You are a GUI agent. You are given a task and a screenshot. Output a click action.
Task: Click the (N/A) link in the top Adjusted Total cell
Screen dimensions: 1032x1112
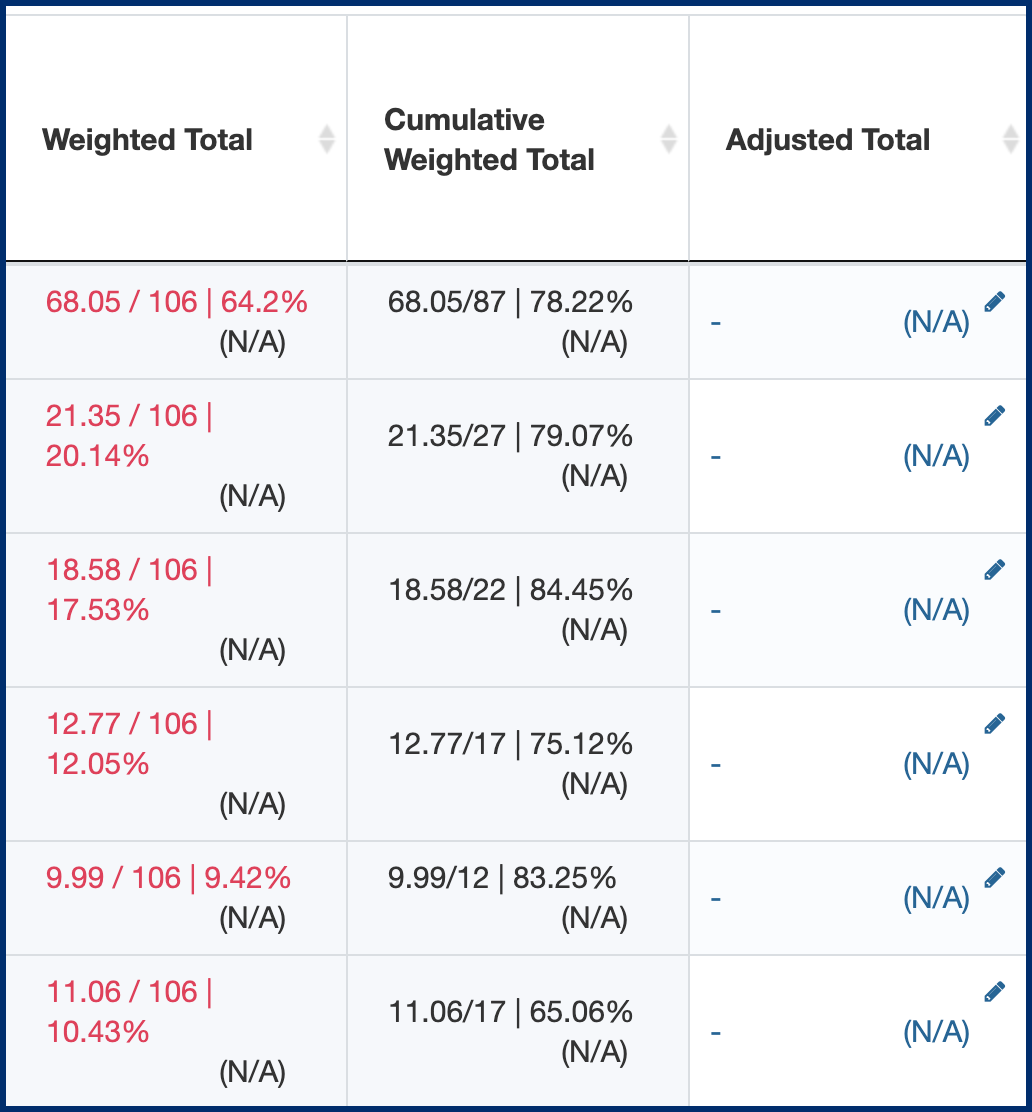coord(938,322)
